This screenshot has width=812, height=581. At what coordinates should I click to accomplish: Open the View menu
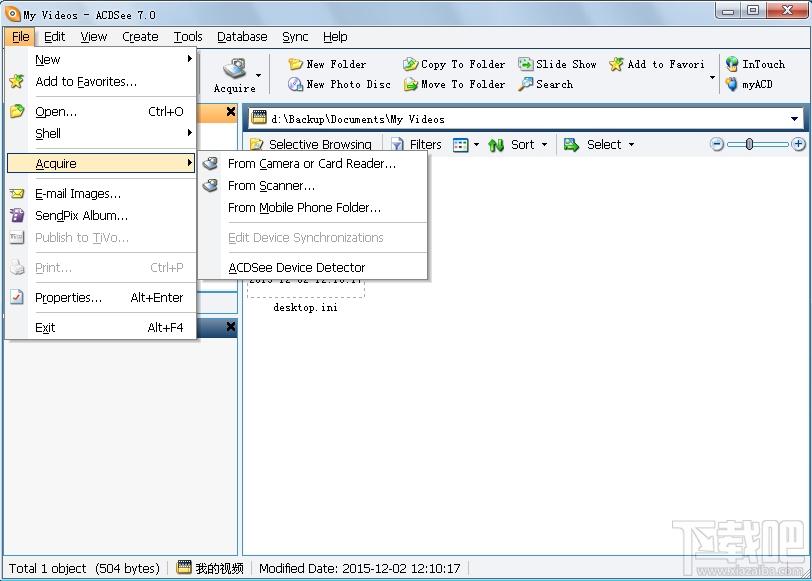pos(94,37)
